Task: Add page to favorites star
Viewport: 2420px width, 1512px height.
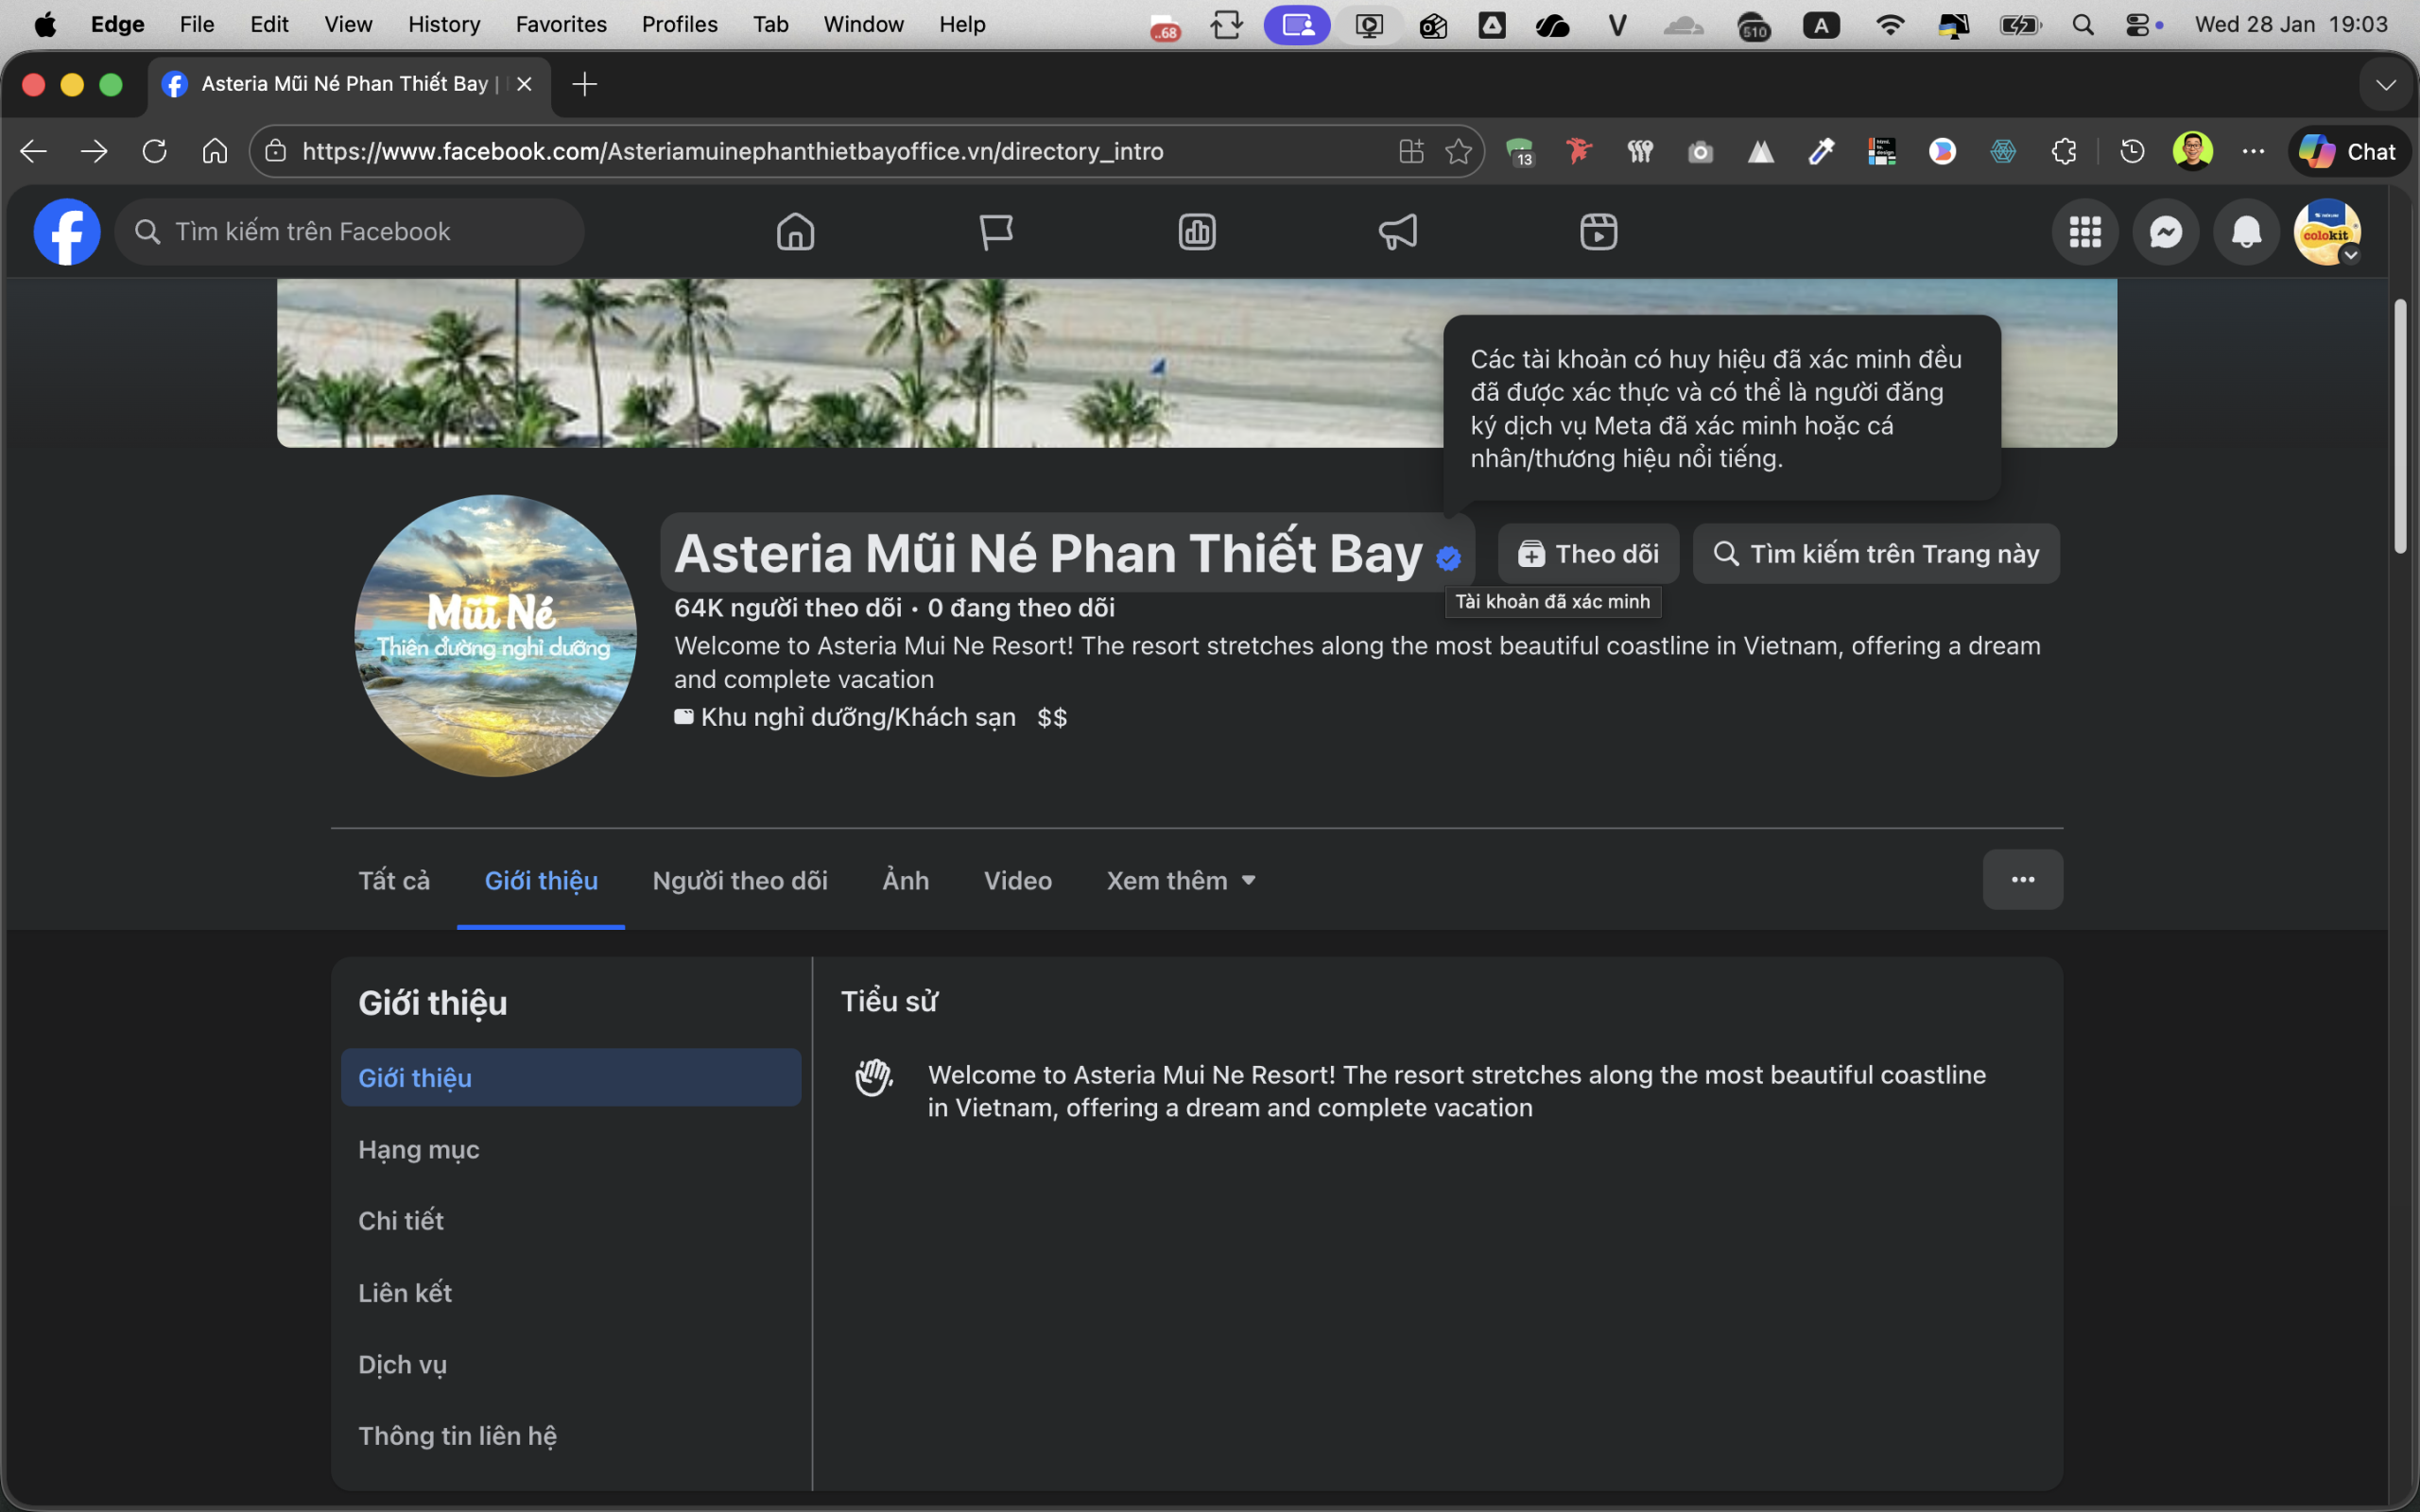Action: coord(1458,151)
